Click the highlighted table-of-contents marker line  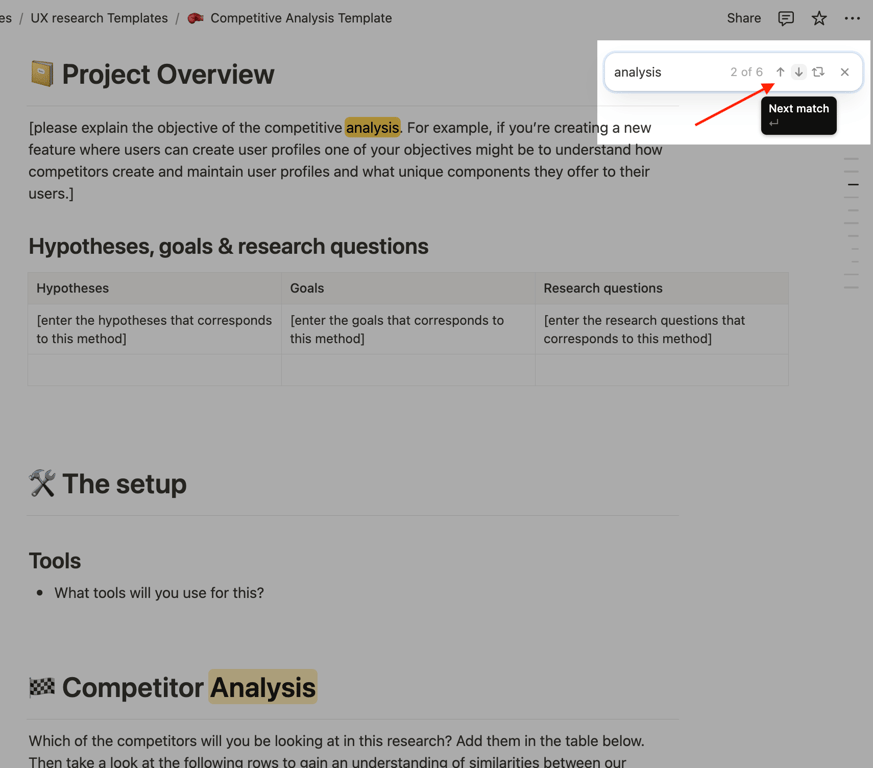tap(853, 184)
